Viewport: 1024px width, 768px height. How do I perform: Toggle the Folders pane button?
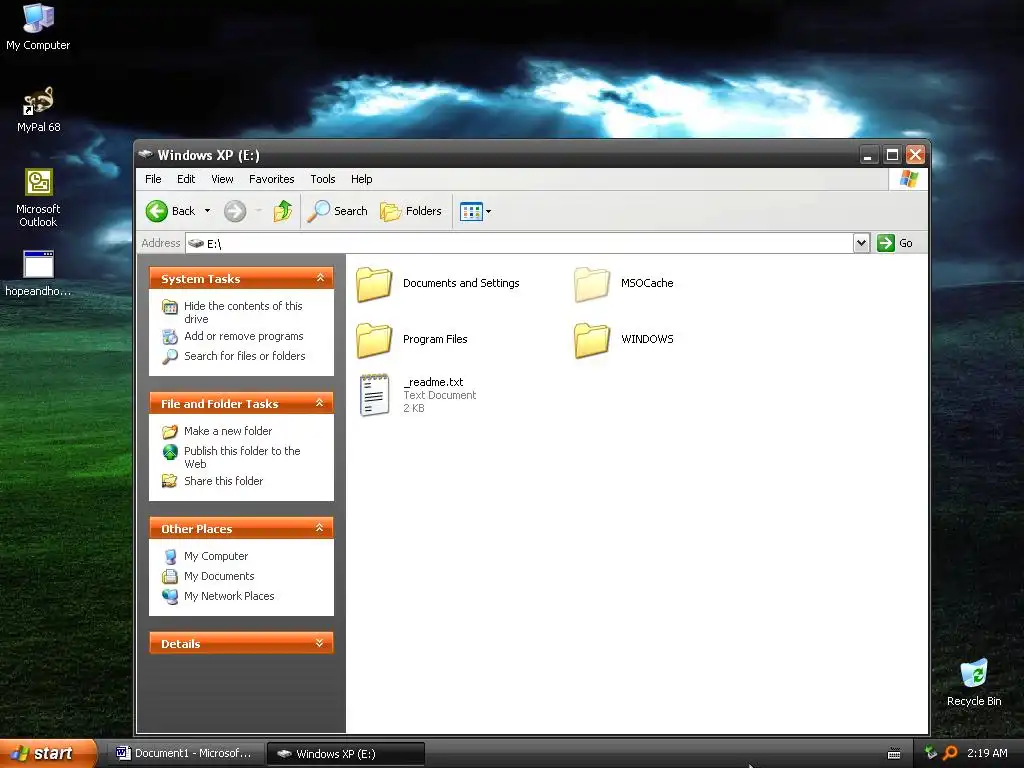tap(411, 211)
